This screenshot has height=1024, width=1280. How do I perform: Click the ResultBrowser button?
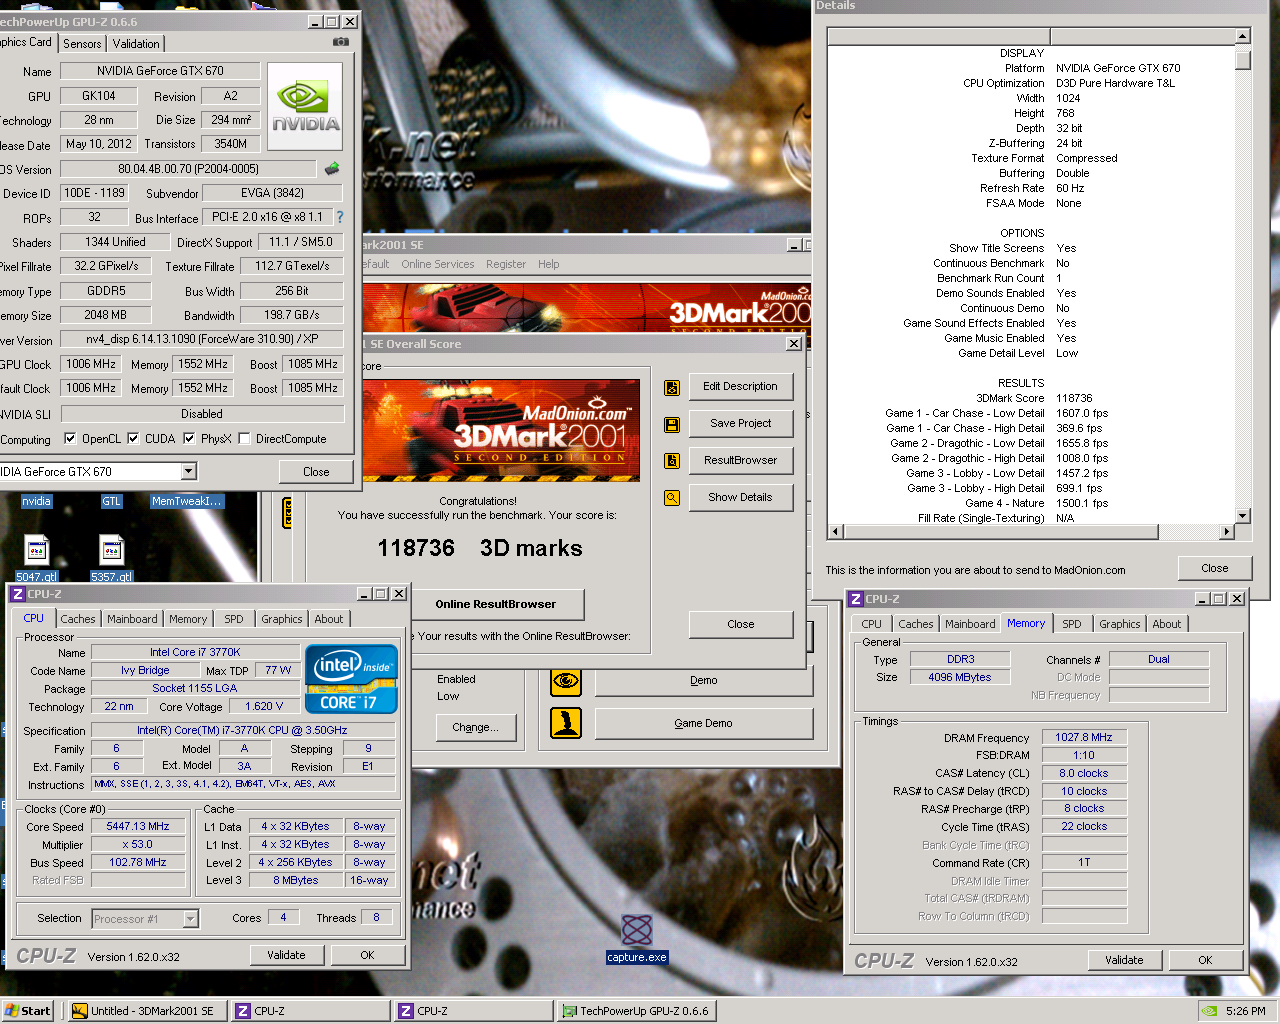(x=740, y=461)
